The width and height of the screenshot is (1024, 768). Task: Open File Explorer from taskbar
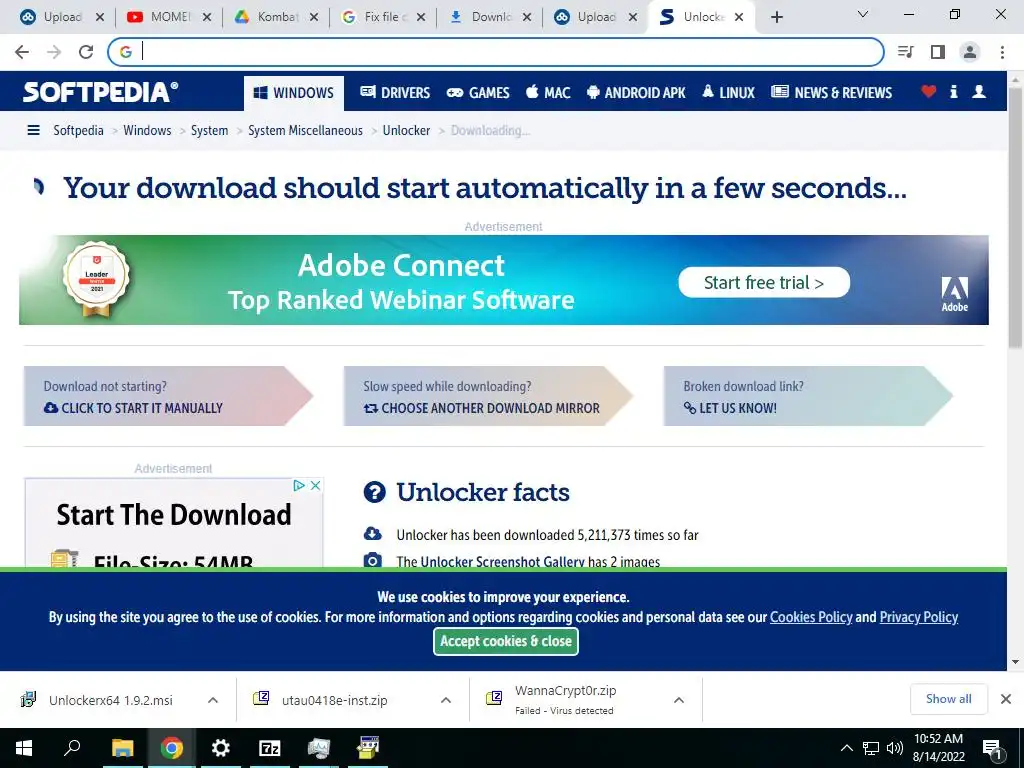click(122, 748)
